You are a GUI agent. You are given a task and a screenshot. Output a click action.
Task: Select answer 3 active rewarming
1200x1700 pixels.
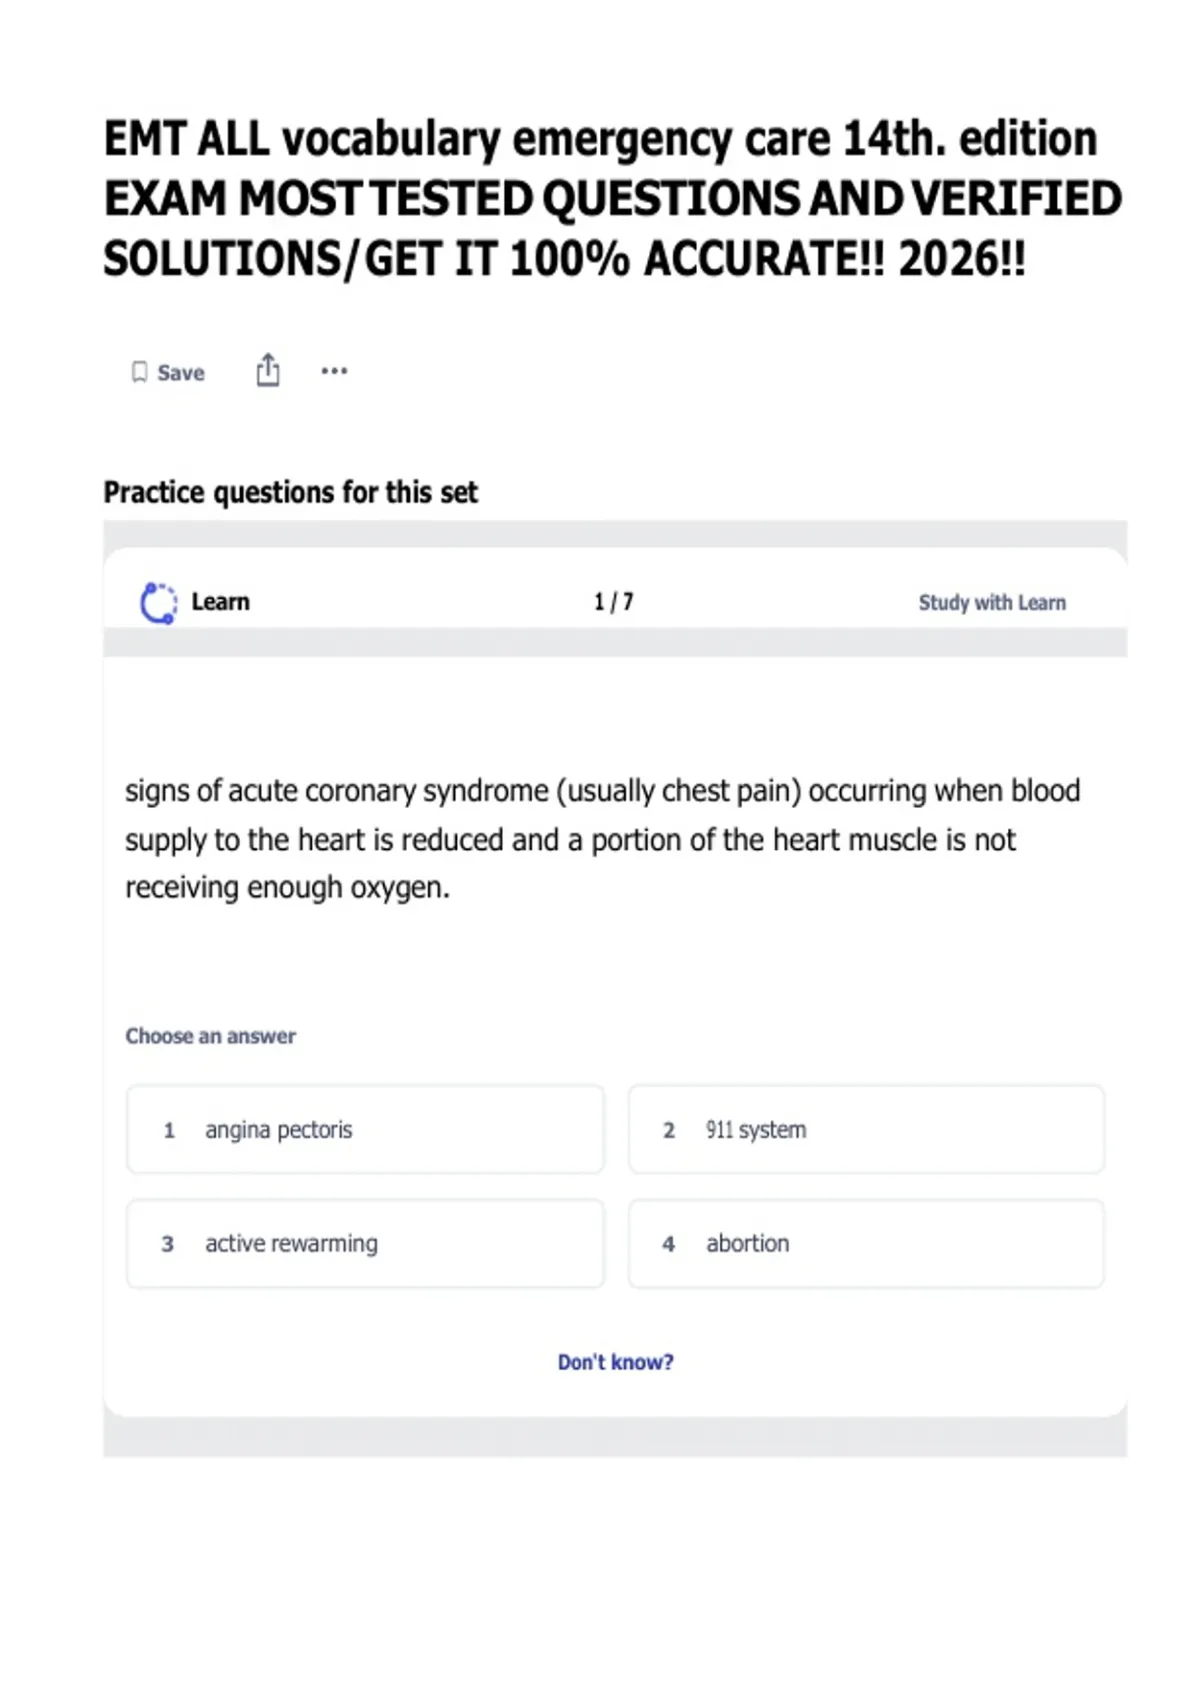365,1243
